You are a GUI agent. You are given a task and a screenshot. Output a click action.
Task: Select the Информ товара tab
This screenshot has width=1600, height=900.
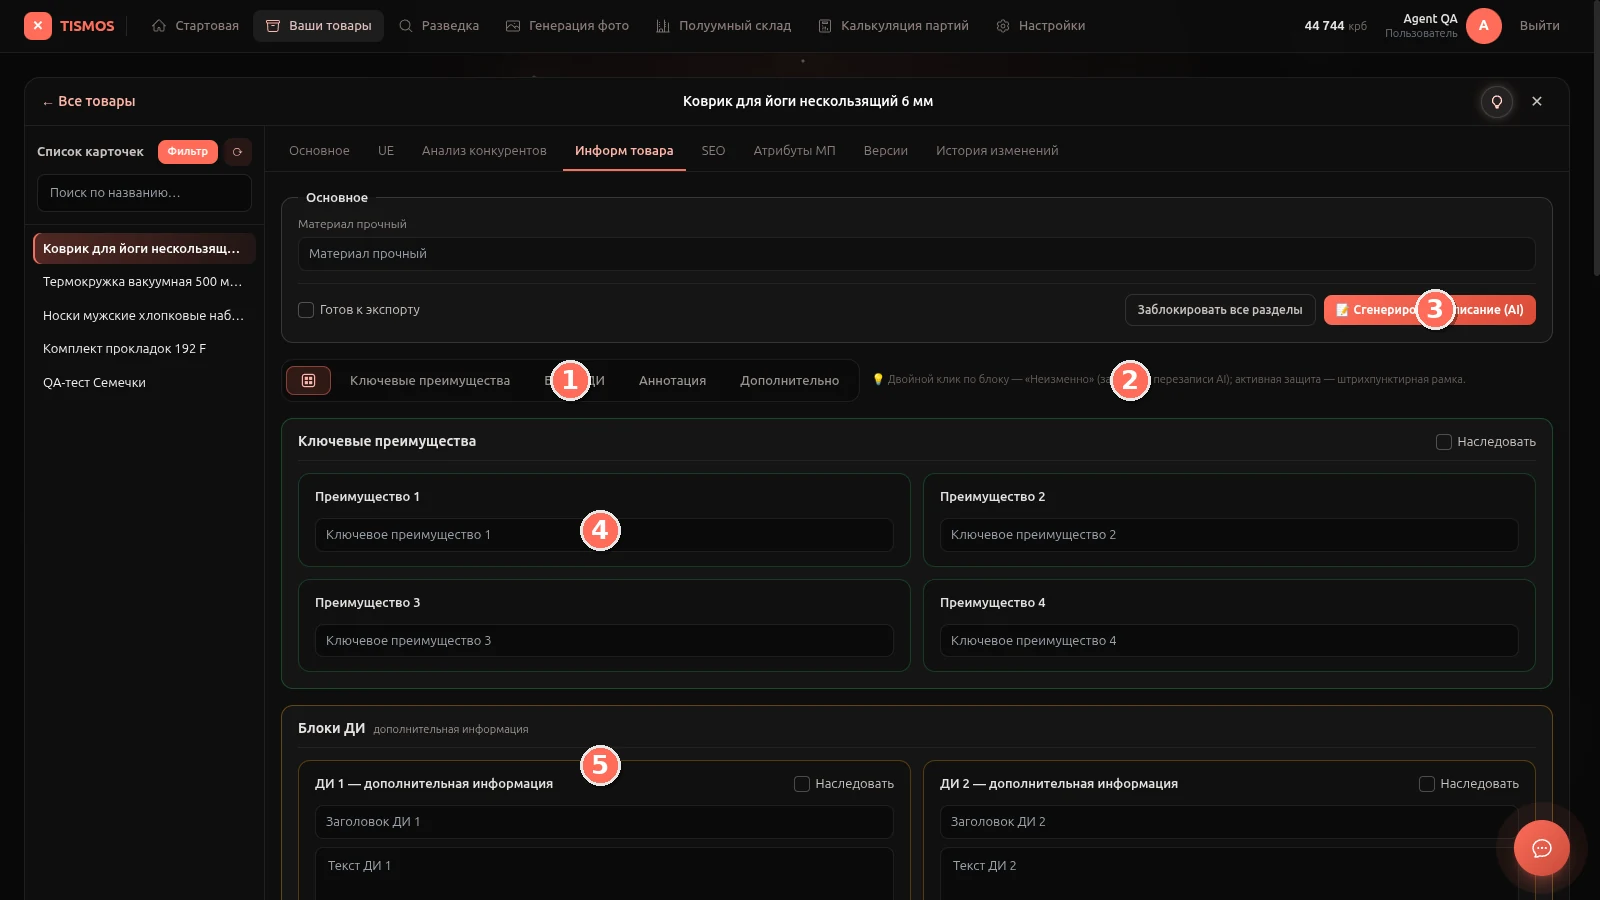click(x=624, y=151)
